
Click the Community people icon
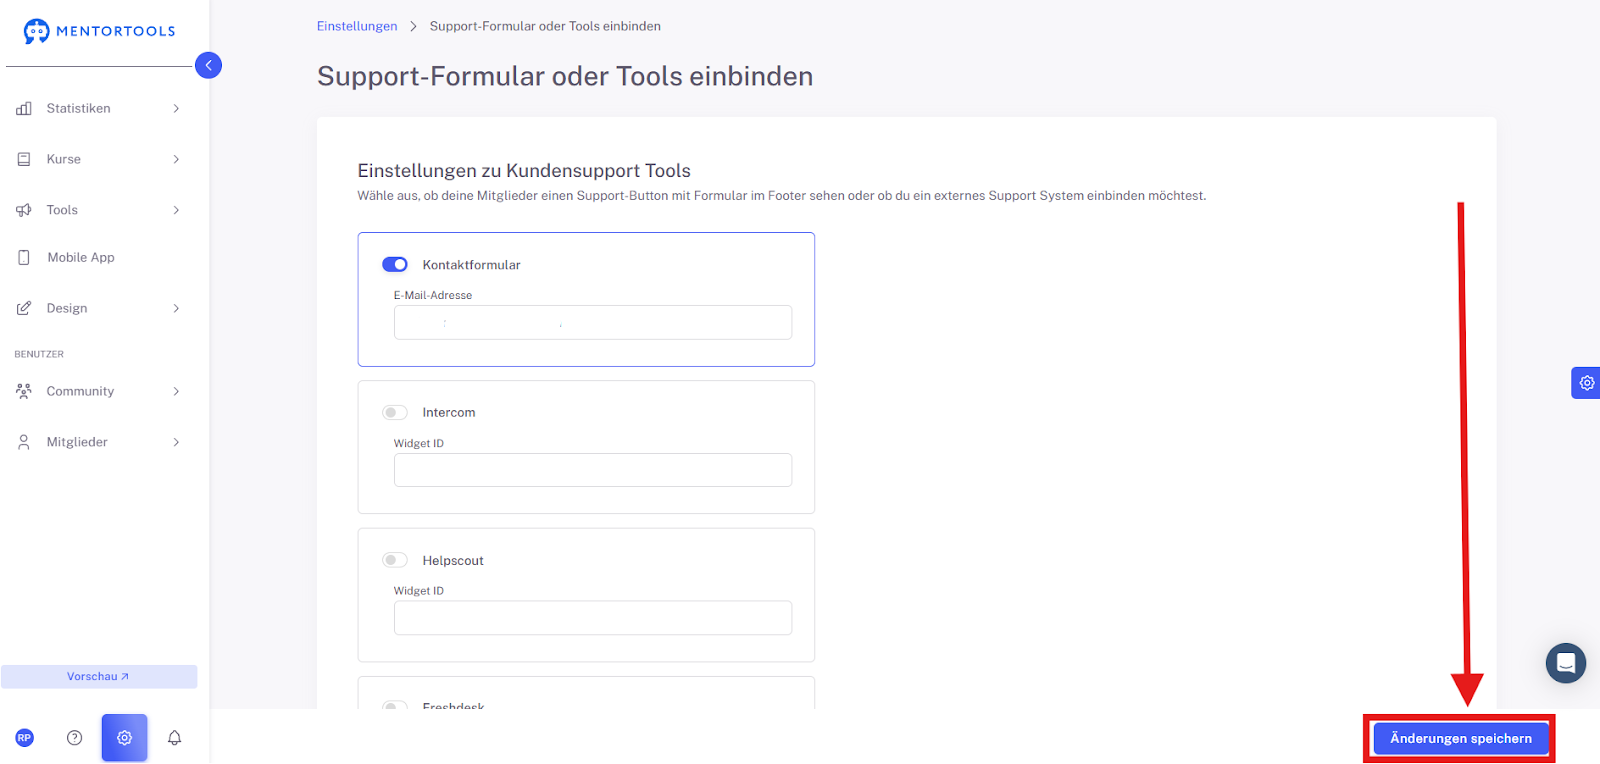click(x=24, y=391)
